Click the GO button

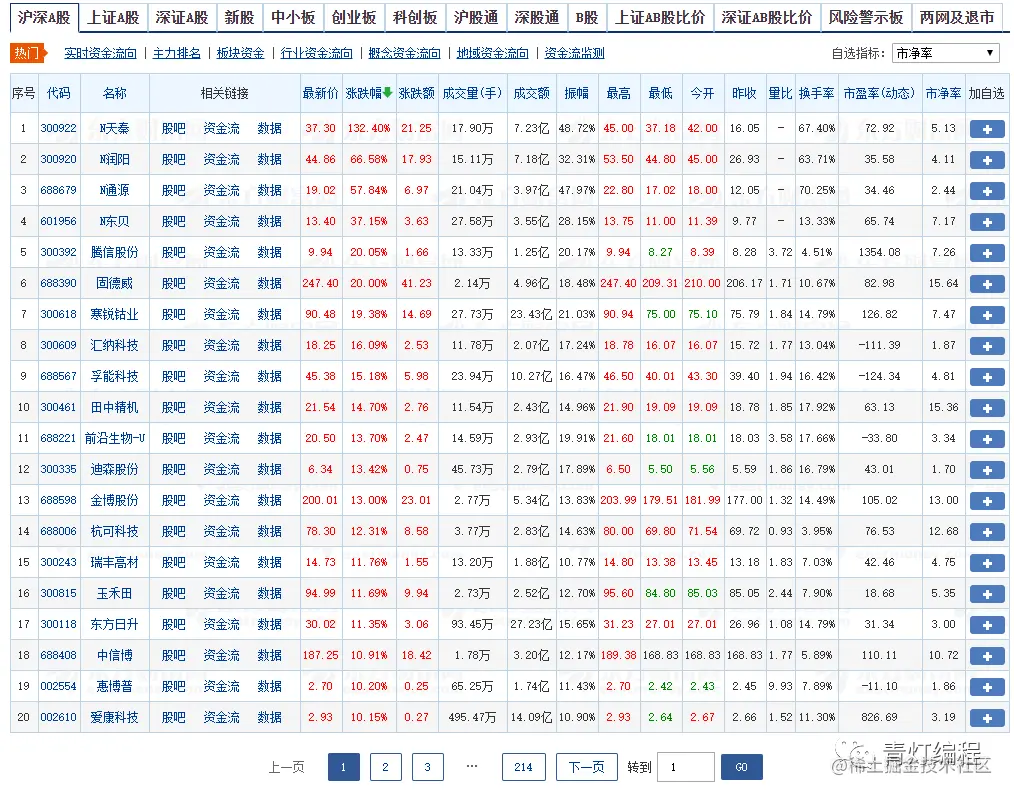[x=742, y=766]
